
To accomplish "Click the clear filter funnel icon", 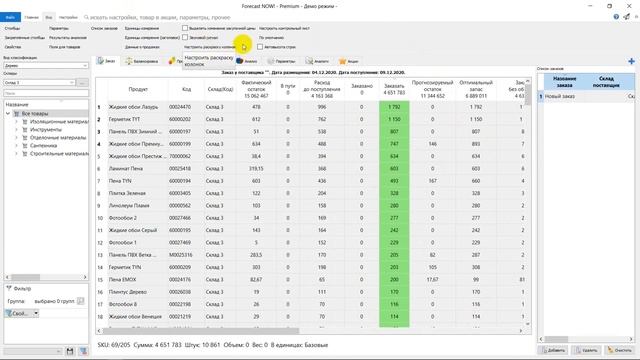I will pyautogui.click(x=83, y=351).
